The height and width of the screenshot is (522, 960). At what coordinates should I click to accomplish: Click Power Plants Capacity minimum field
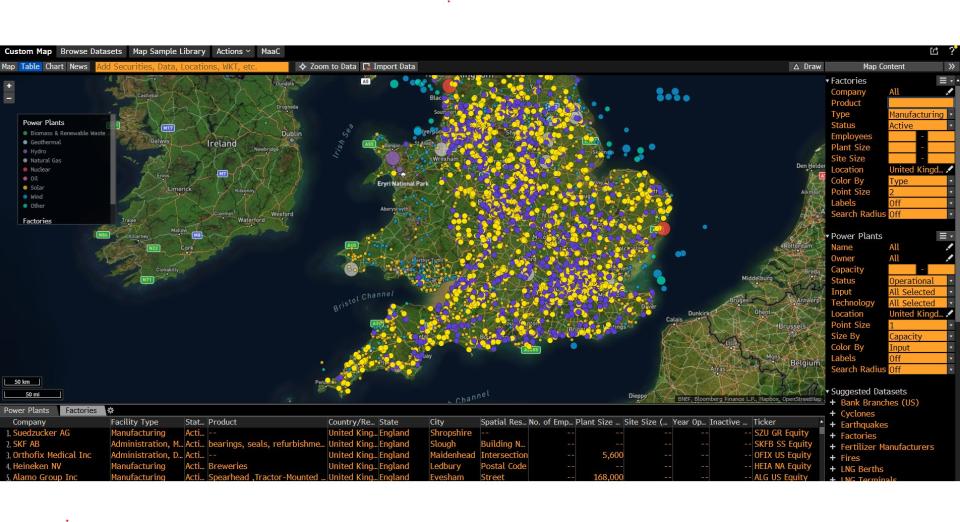click(x=902, y=270)
